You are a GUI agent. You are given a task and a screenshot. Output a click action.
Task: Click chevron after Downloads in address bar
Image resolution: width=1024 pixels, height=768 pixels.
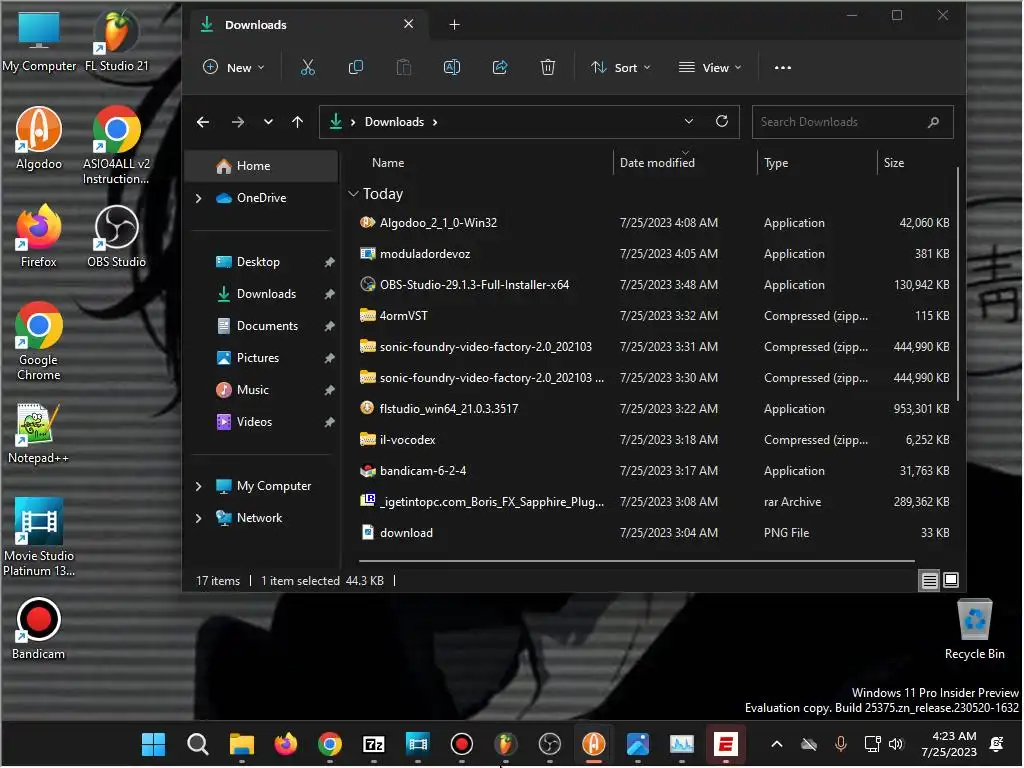[435, 122]
